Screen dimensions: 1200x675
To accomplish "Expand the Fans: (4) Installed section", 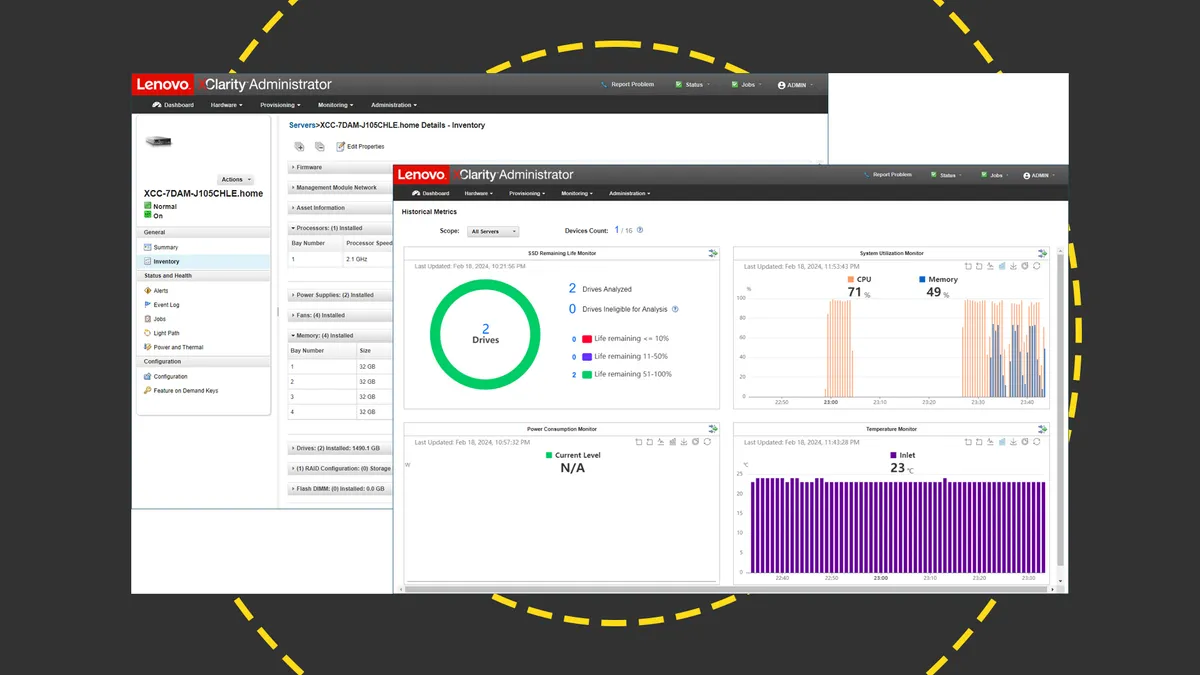I will 340,315.
